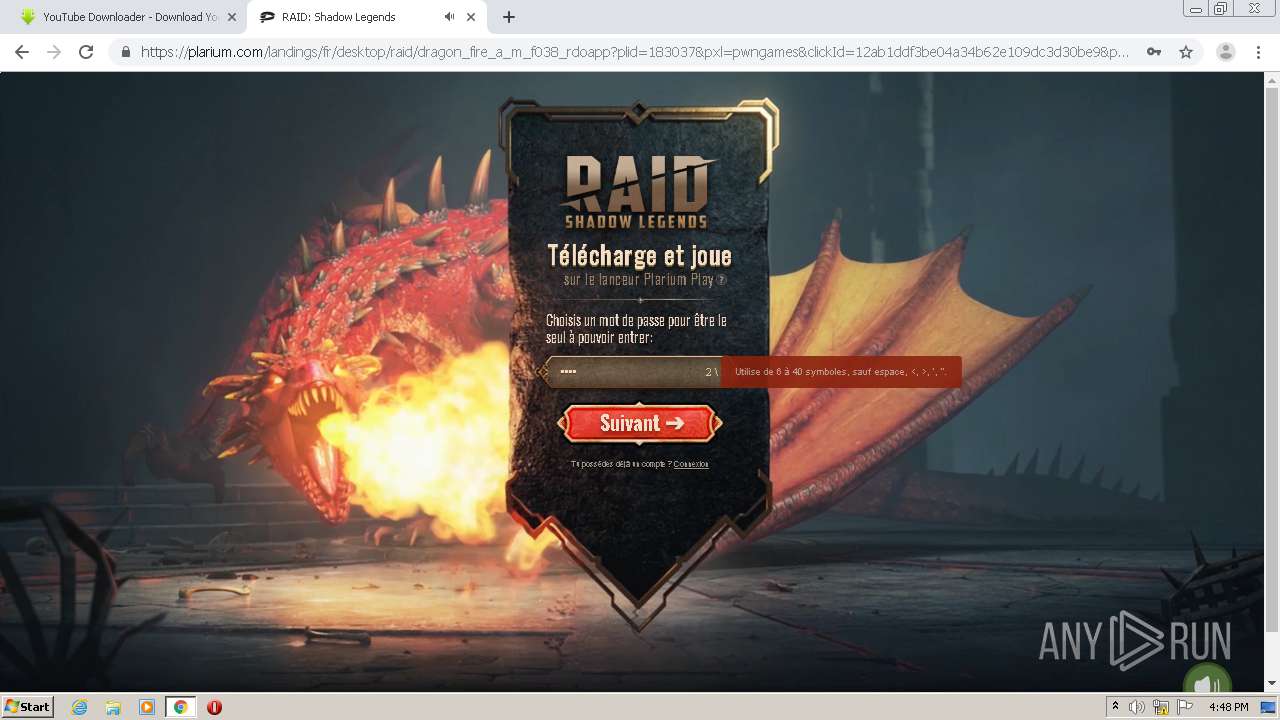Click the Suivant button
Image resolution: width=1280 pixels, height=720 pixels.
[640, 423]
